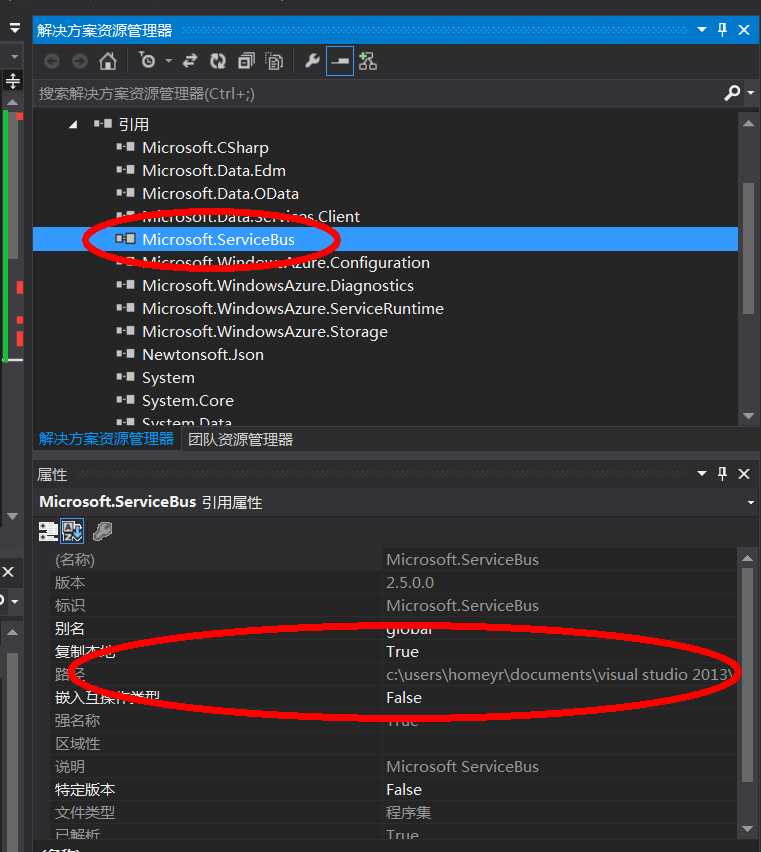Viewport: 761px width, 852px height.
Task: Go to Home view in Solution Explorer
Action: click(108, 61)
